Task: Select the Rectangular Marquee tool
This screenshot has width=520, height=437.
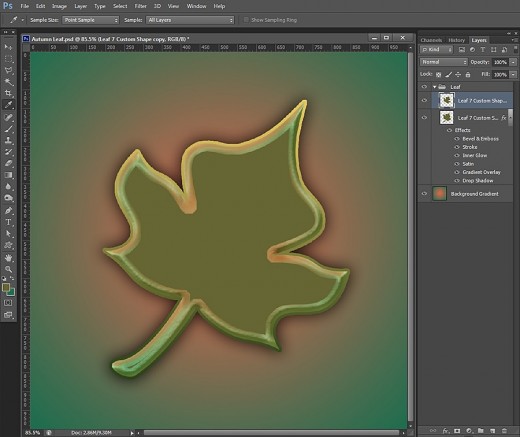Action: [8, 59]
